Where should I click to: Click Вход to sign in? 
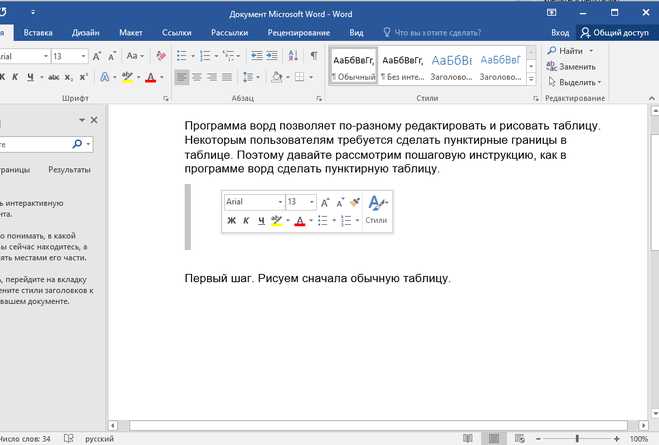pyautogui.click(x=560, y=33)
